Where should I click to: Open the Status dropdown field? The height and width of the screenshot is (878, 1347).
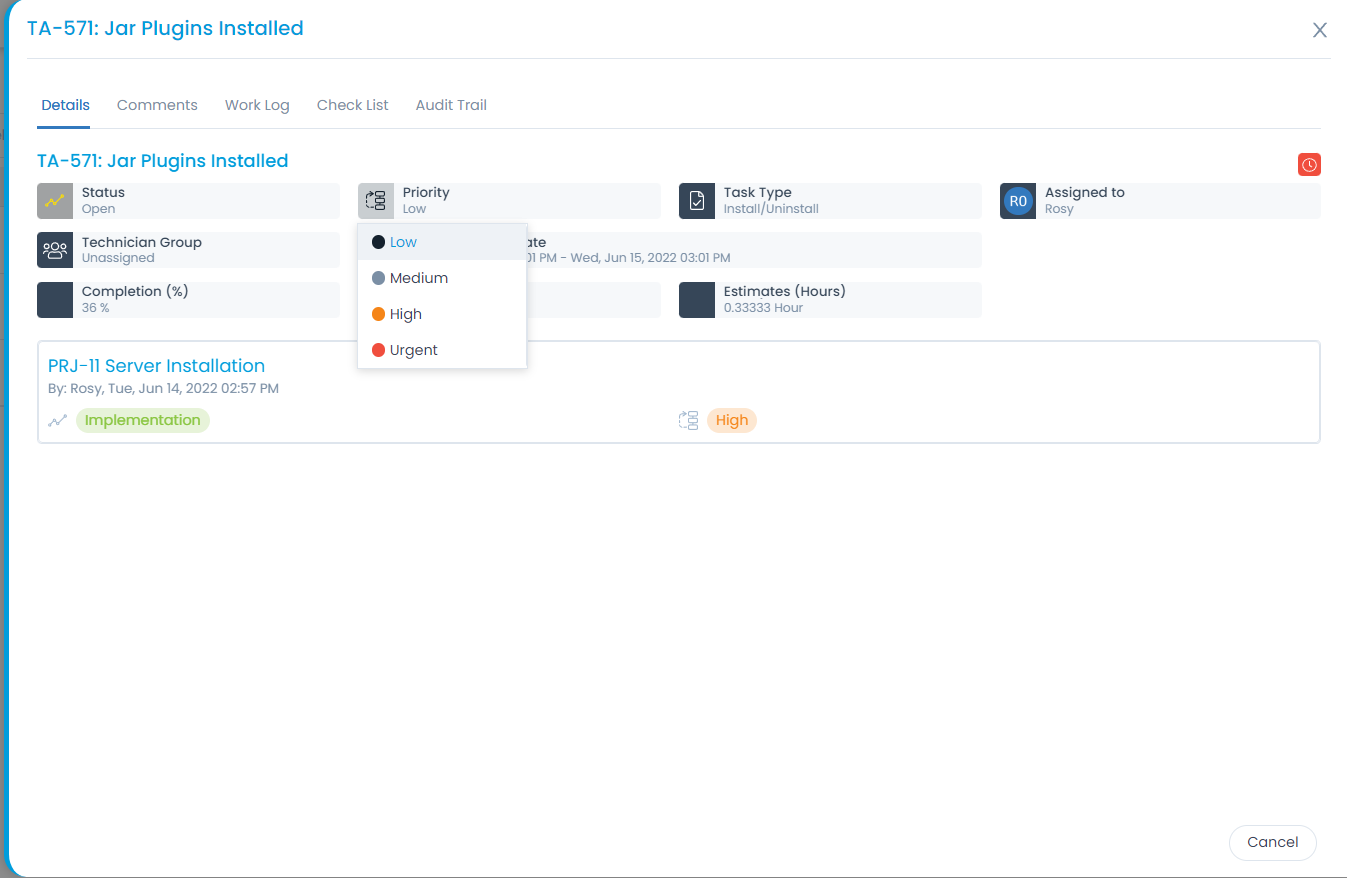coord(190,200)
